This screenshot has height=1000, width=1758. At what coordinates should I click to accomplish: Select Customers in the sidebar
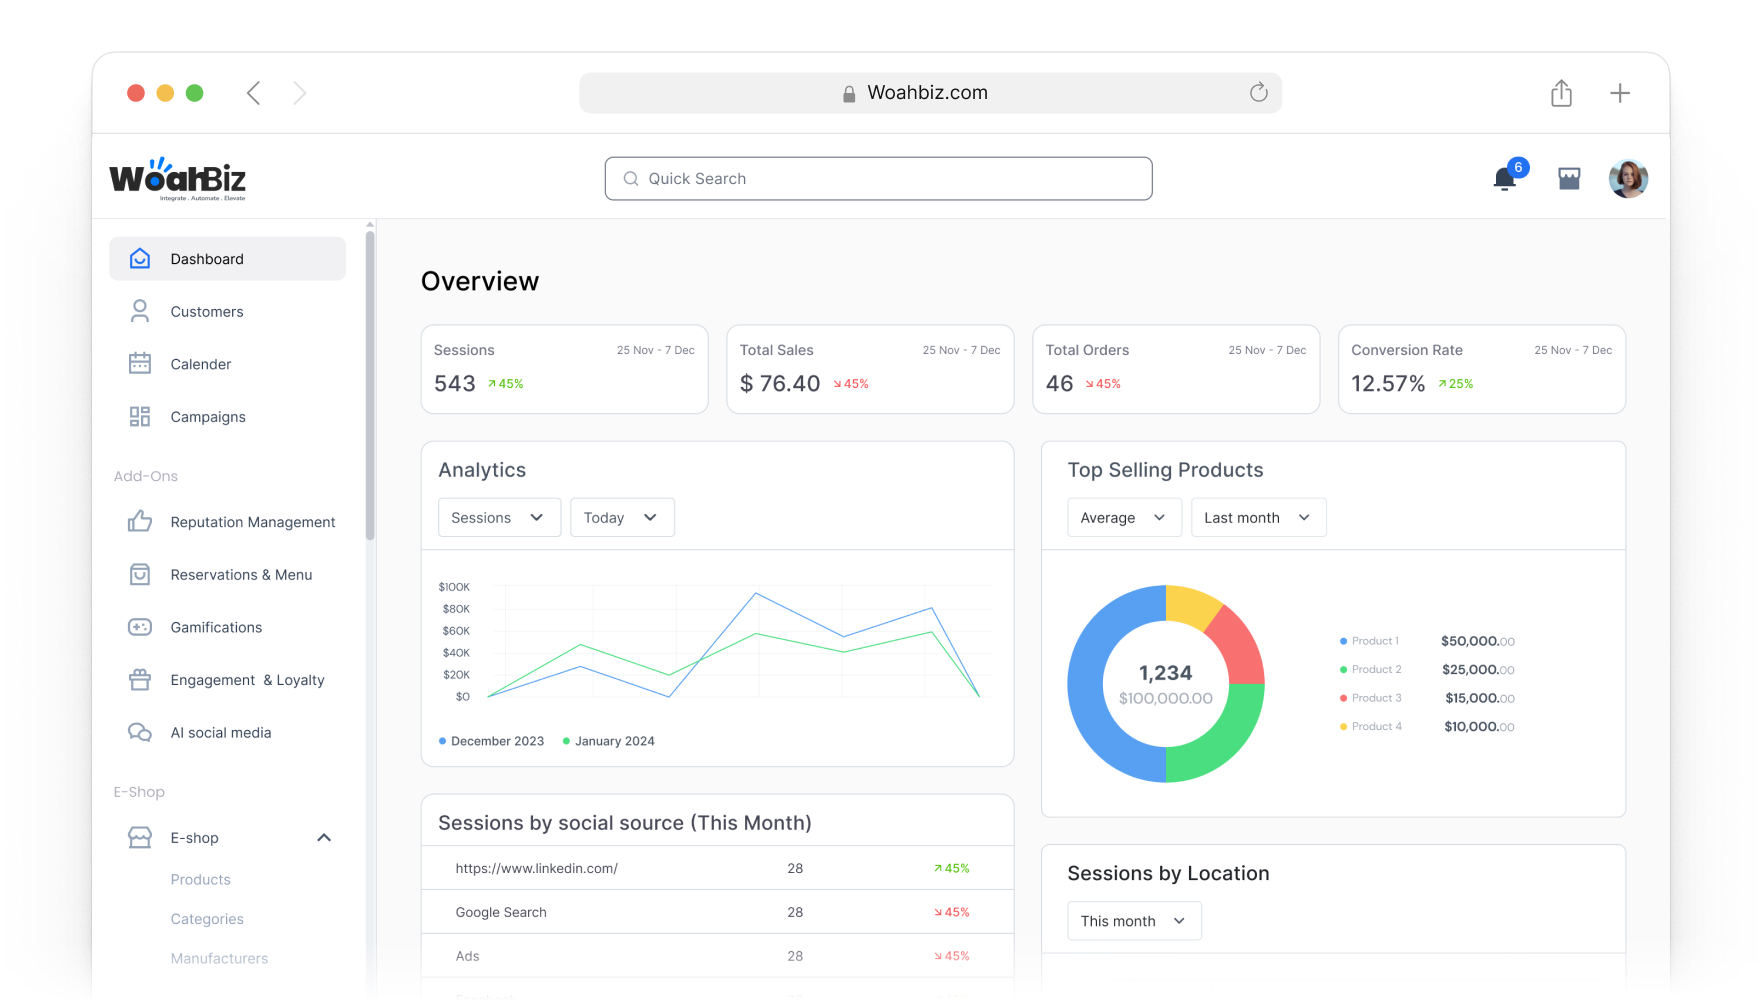(x=207, y=312)
